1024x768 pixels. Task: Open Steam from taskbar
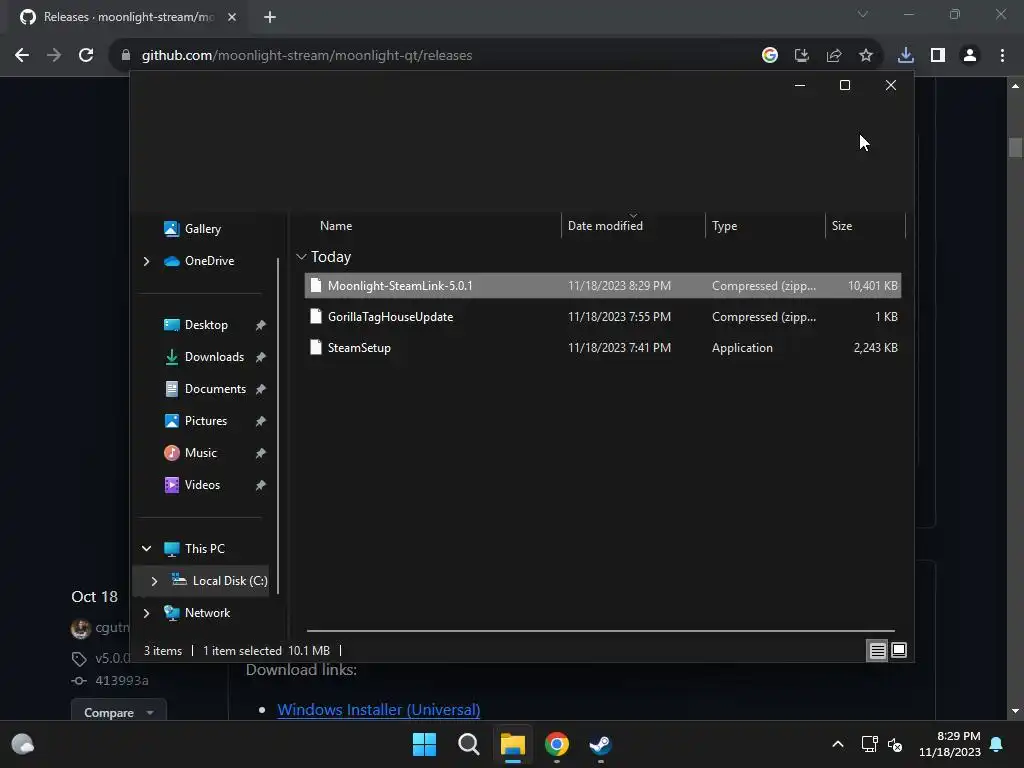pyautogui.click(x=600, y=744)
